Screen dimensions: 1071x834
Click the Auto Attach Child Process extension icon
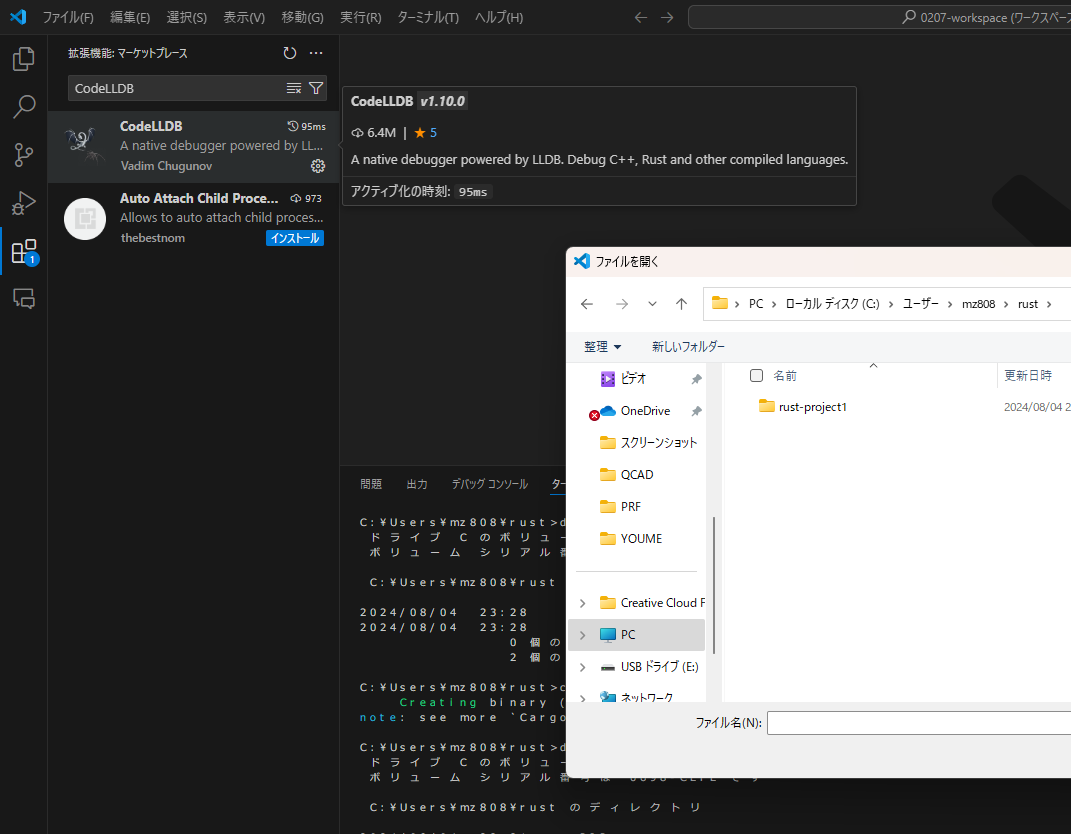point(85,219)
